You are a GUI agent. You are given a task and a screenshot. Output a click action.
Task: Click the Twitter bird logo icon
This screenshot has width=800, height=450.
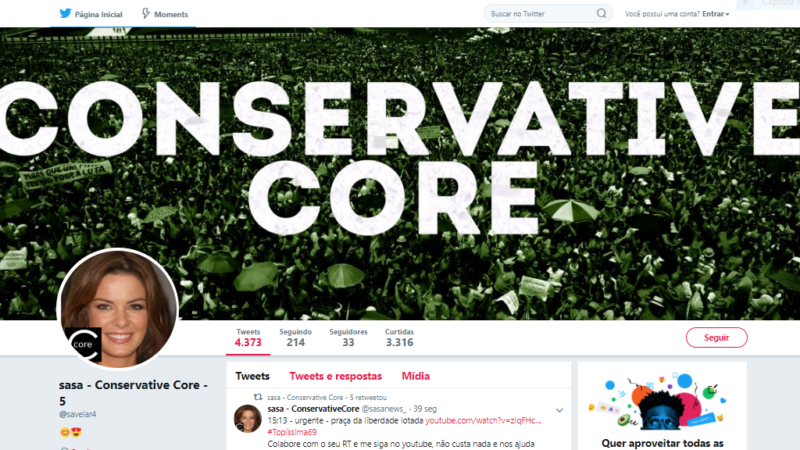[65, 13]
